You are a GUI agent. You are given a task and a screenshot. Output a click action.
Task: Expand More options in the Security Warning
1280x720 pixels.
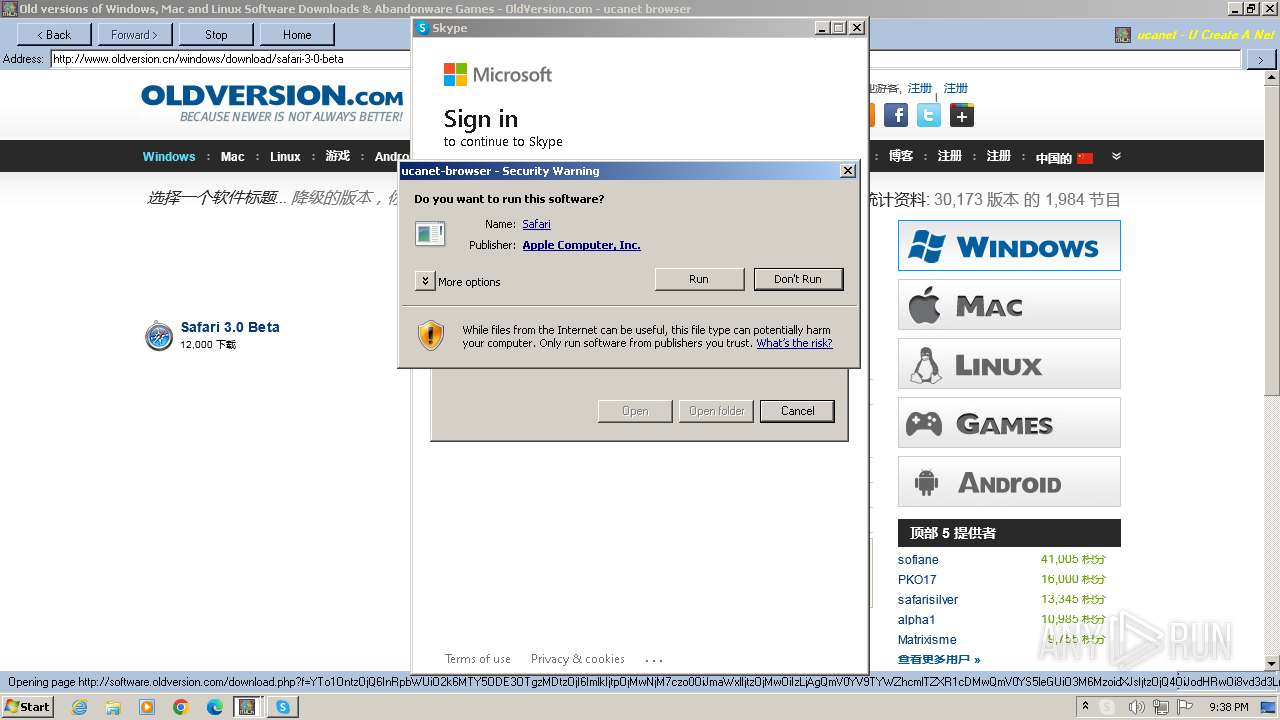click(x=425, y=281)
